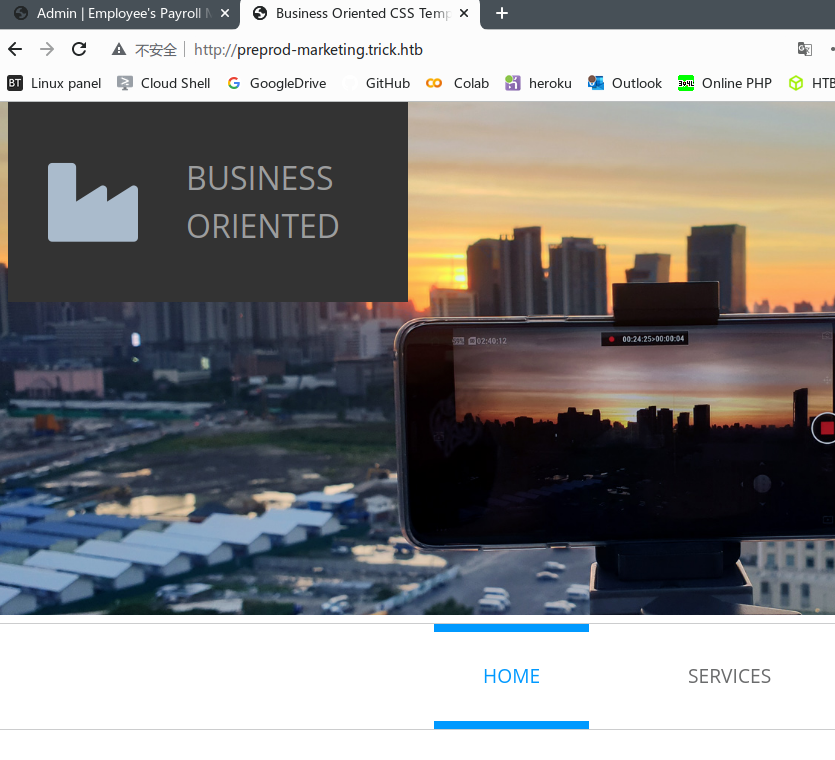Open the Online PHP bookmark

pos(725,83)
